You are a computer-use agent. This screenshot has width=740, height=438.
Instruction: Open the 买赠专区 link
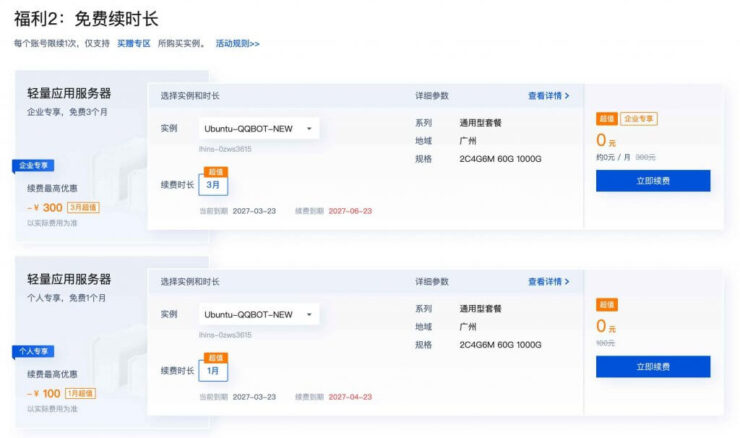coord(134,43)
